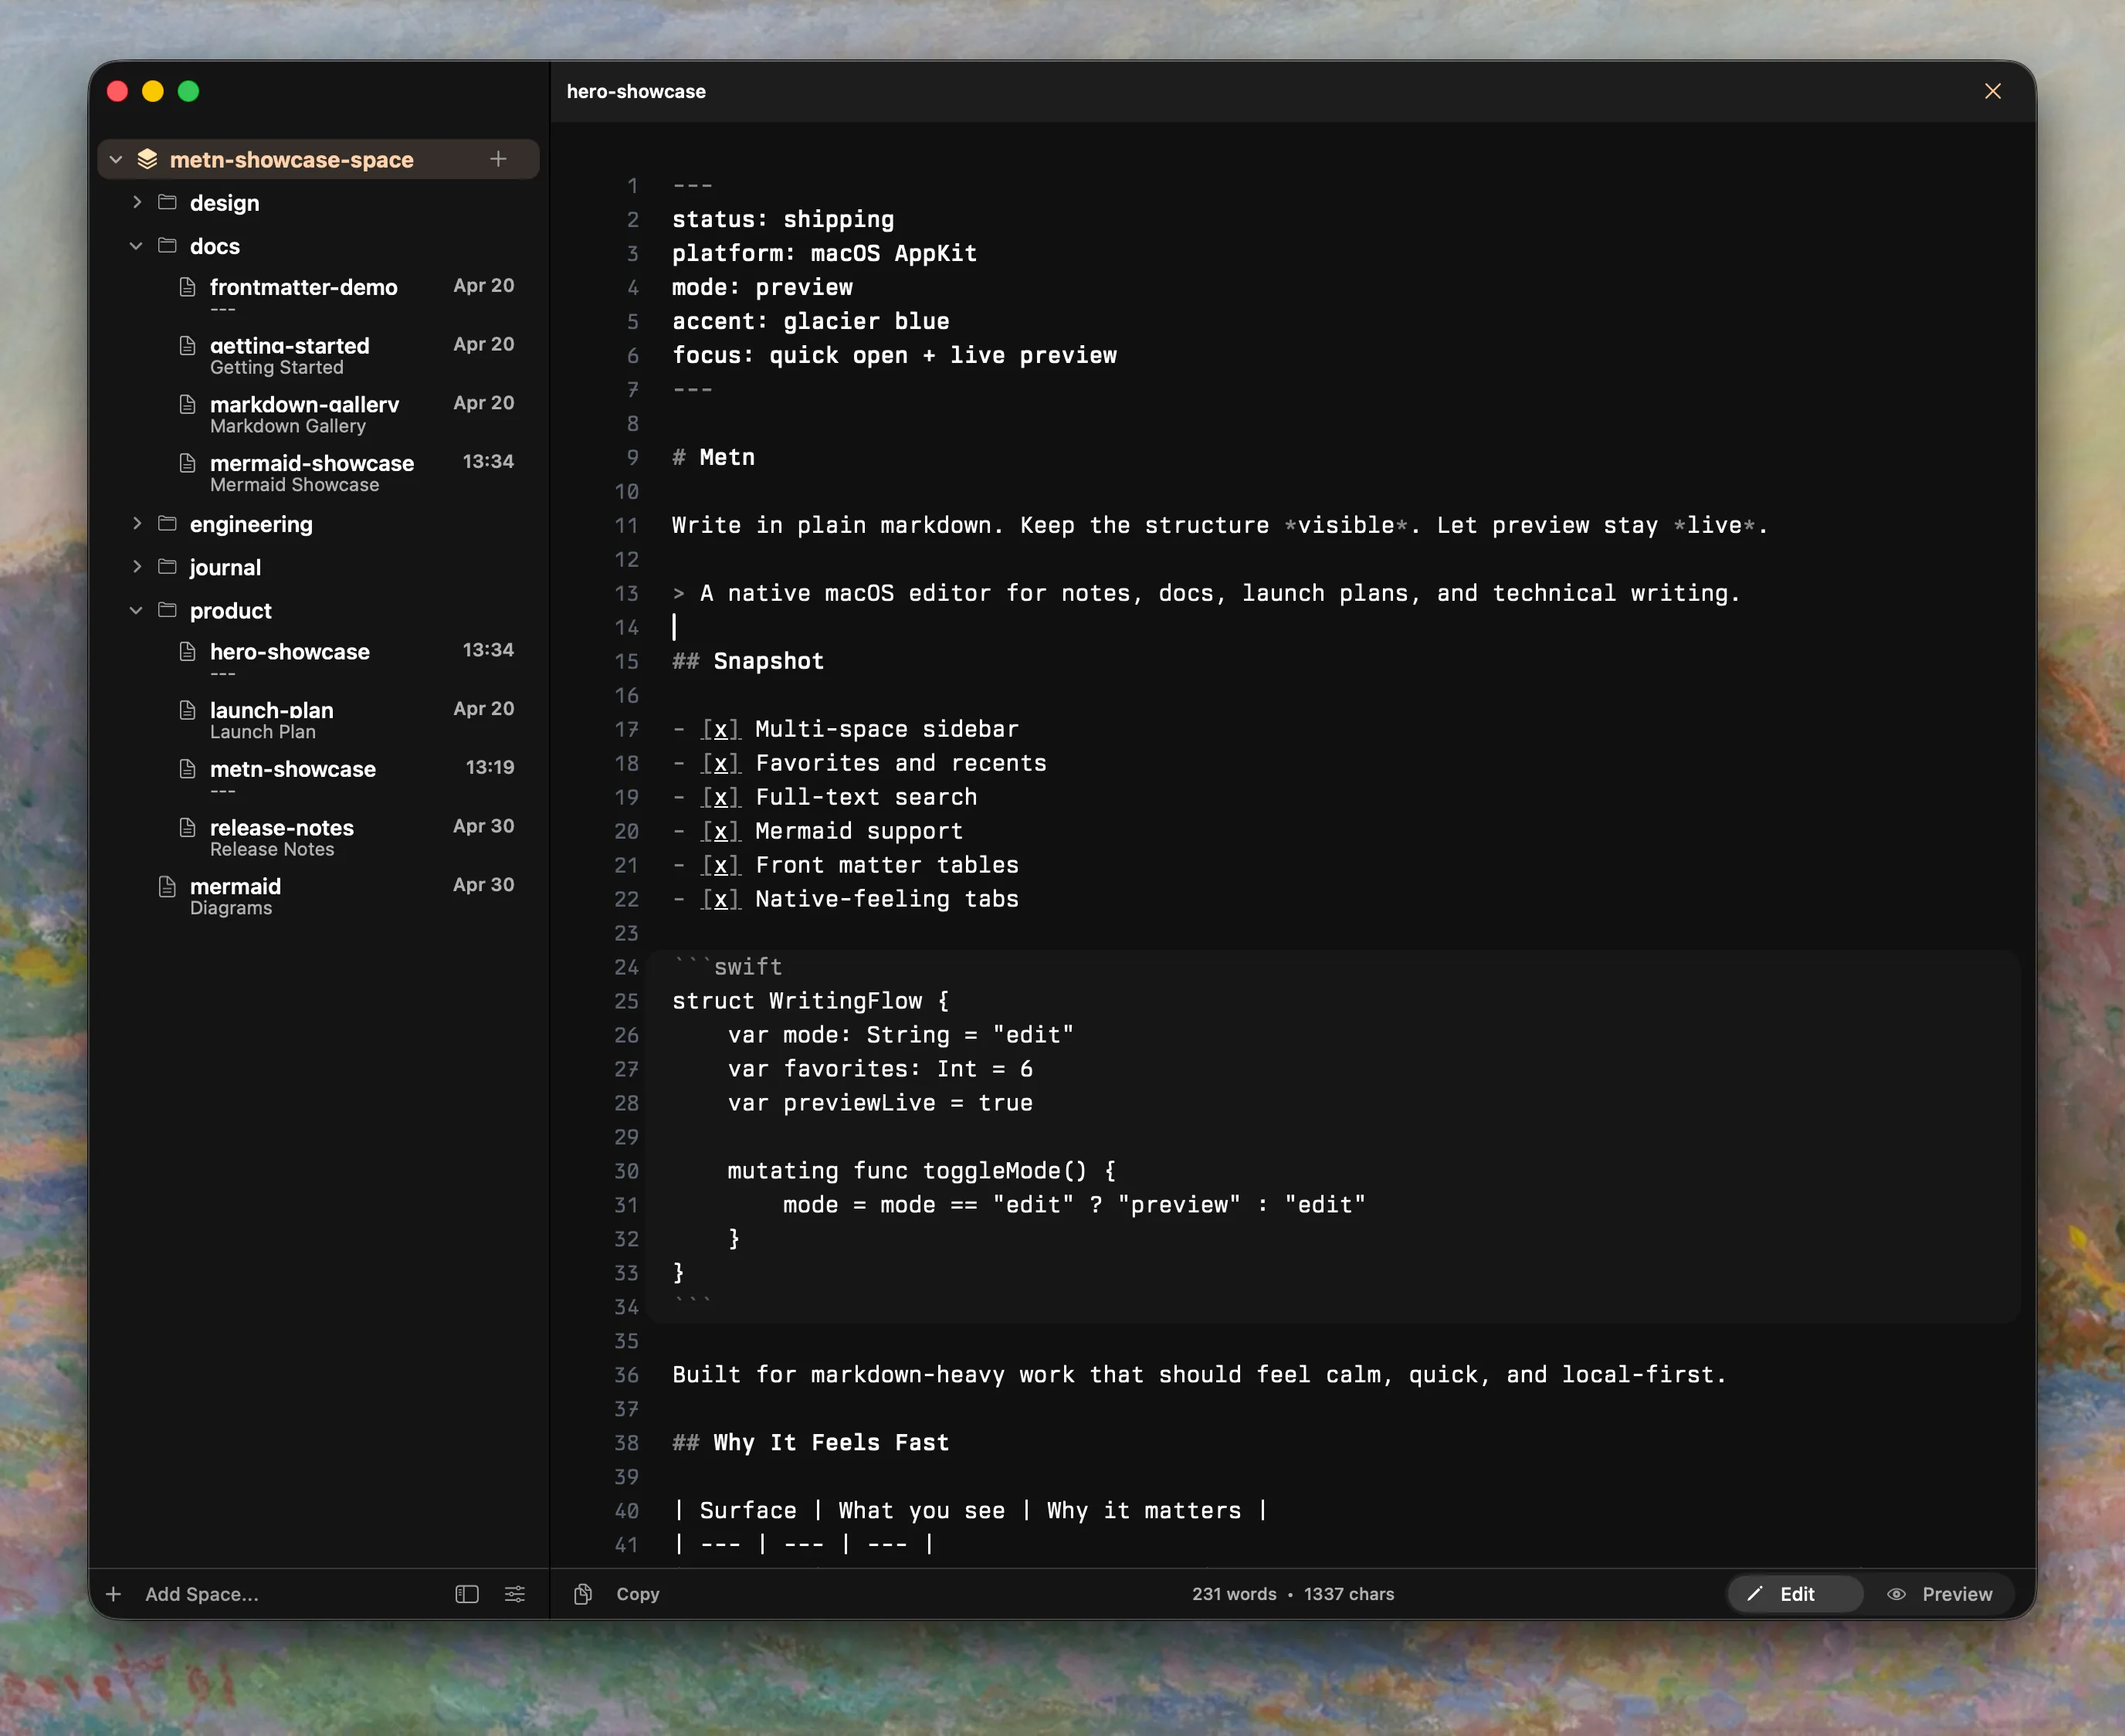Open settings via the sliders icon
This screenshot has height=1736, width=2125.
[515, 1594]
